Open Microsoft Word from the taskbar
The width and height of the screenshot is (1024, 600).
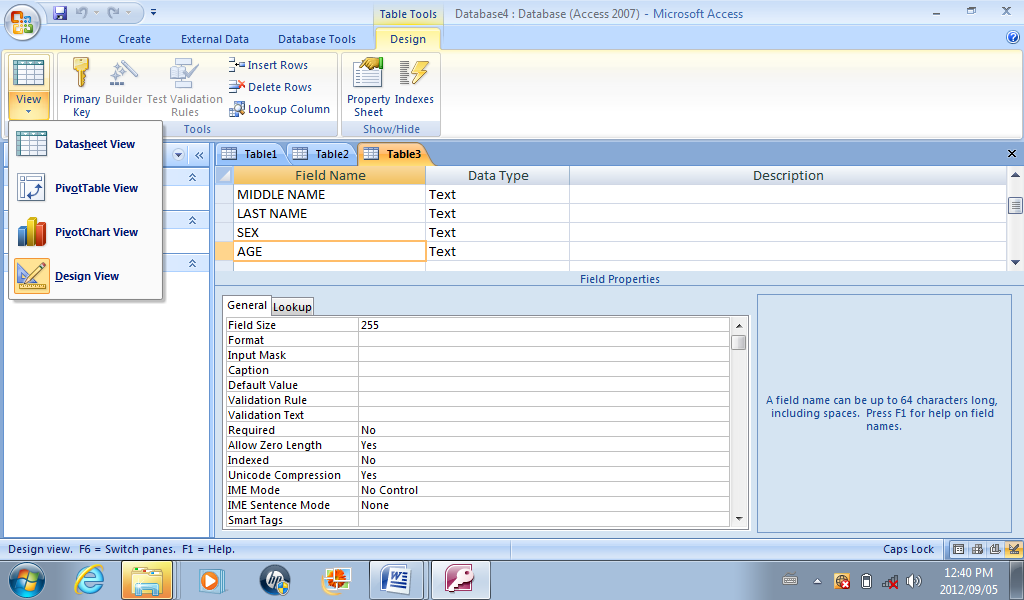click(396, 579)
